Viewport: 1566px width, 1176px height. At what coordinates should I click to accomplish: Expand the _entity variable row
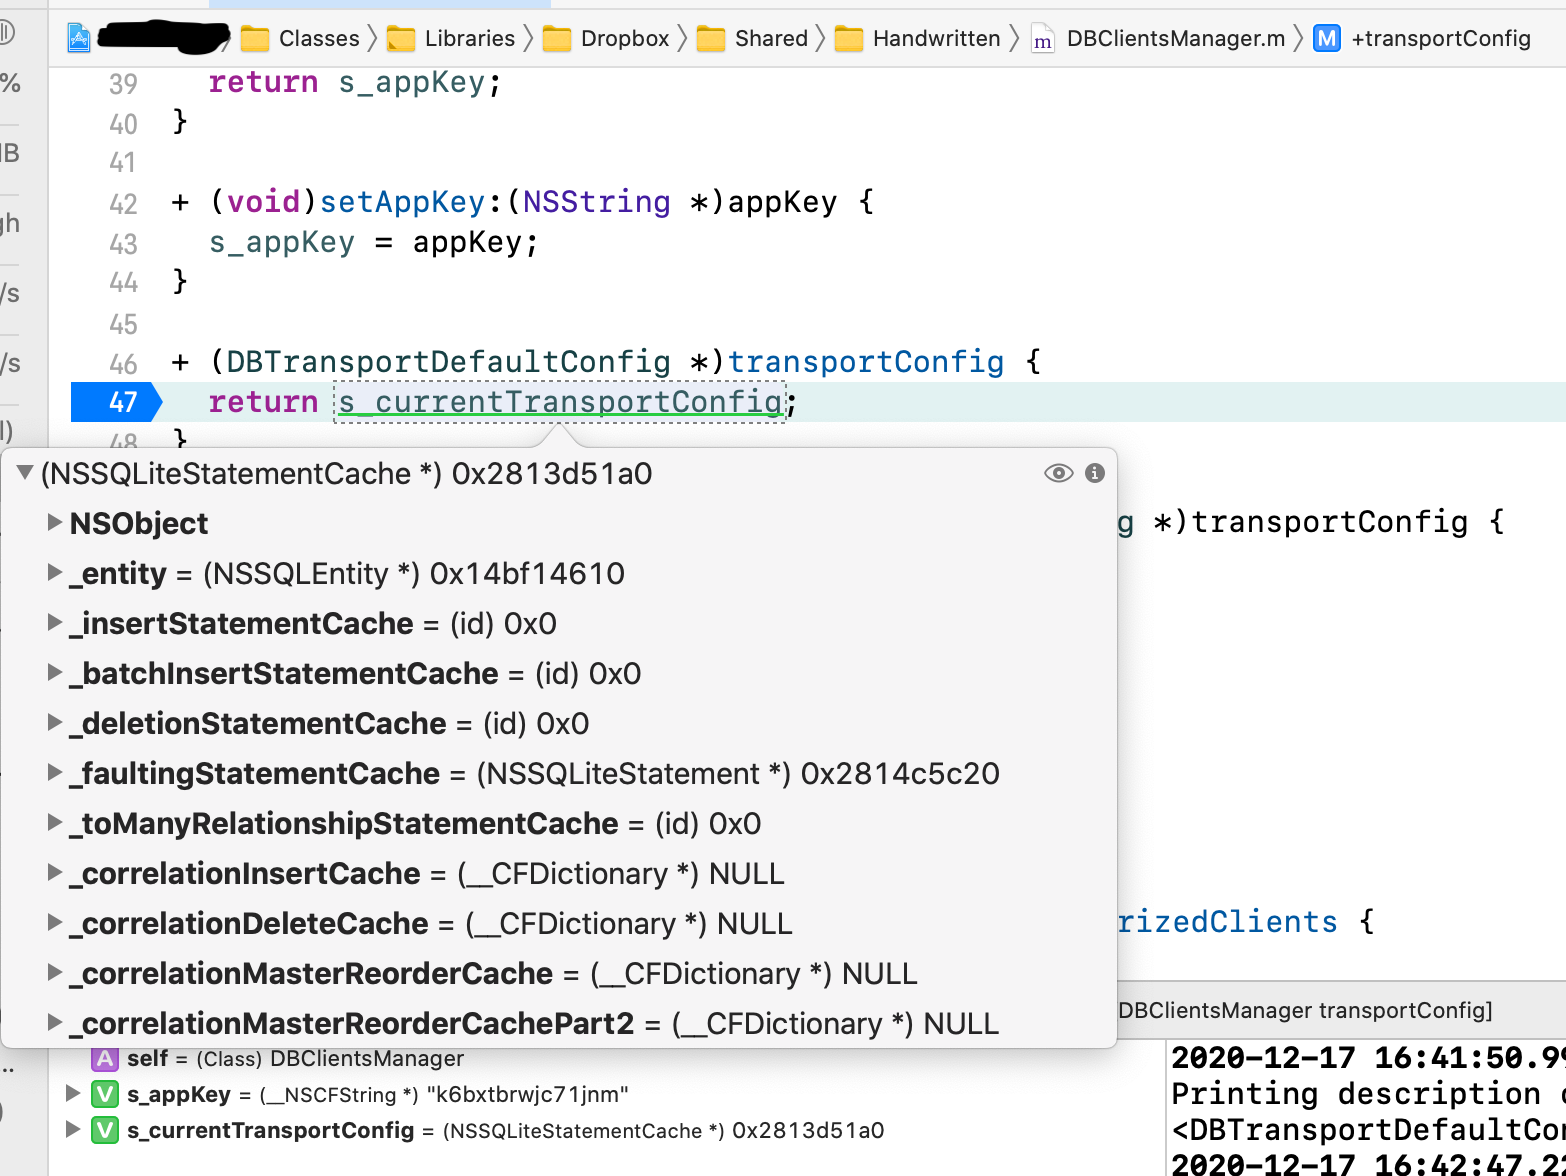click(55, 573)
